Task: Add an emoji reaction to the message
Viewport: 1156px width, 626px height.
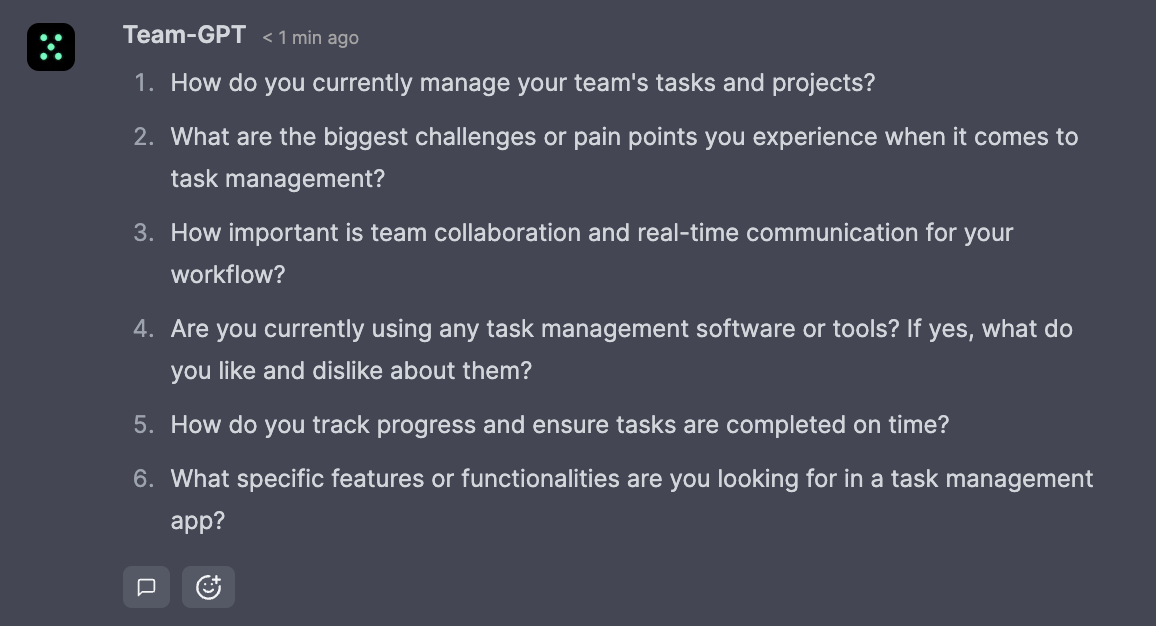Action: click(208, 587)
